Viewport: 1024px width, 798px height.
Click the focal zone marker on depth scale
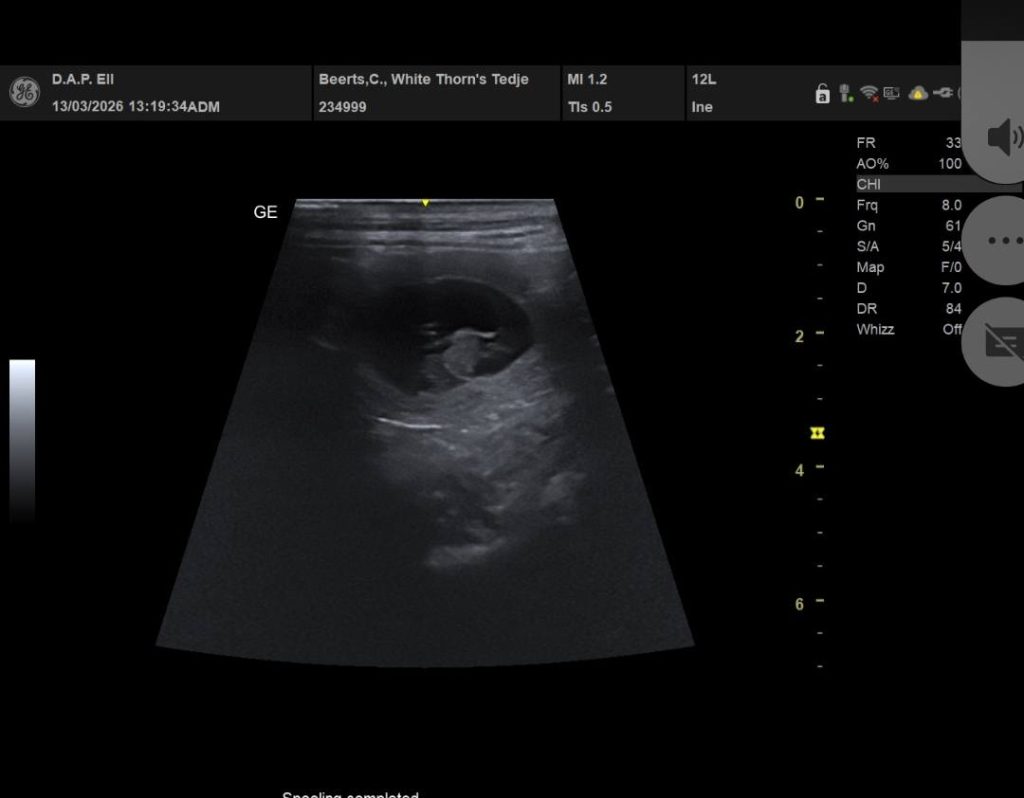[818, 433]
